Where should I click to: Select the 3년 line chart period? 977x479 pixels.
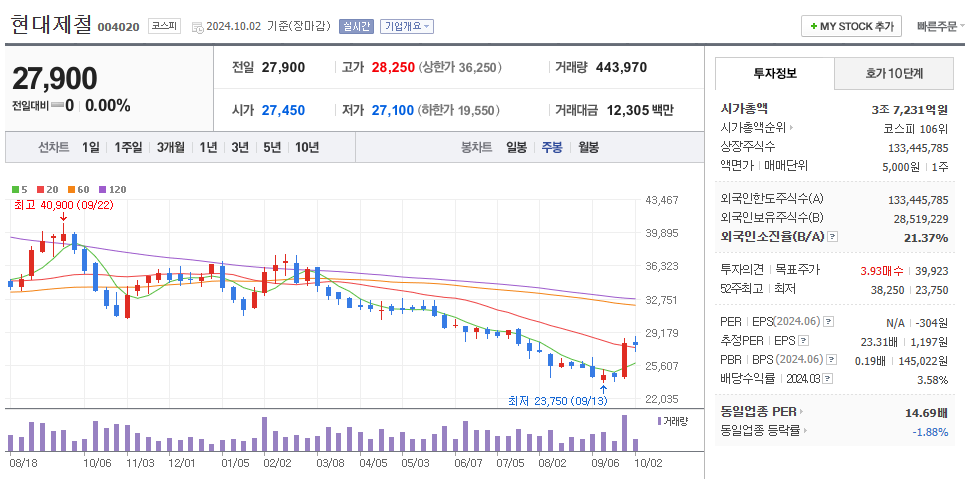[240, 148]
